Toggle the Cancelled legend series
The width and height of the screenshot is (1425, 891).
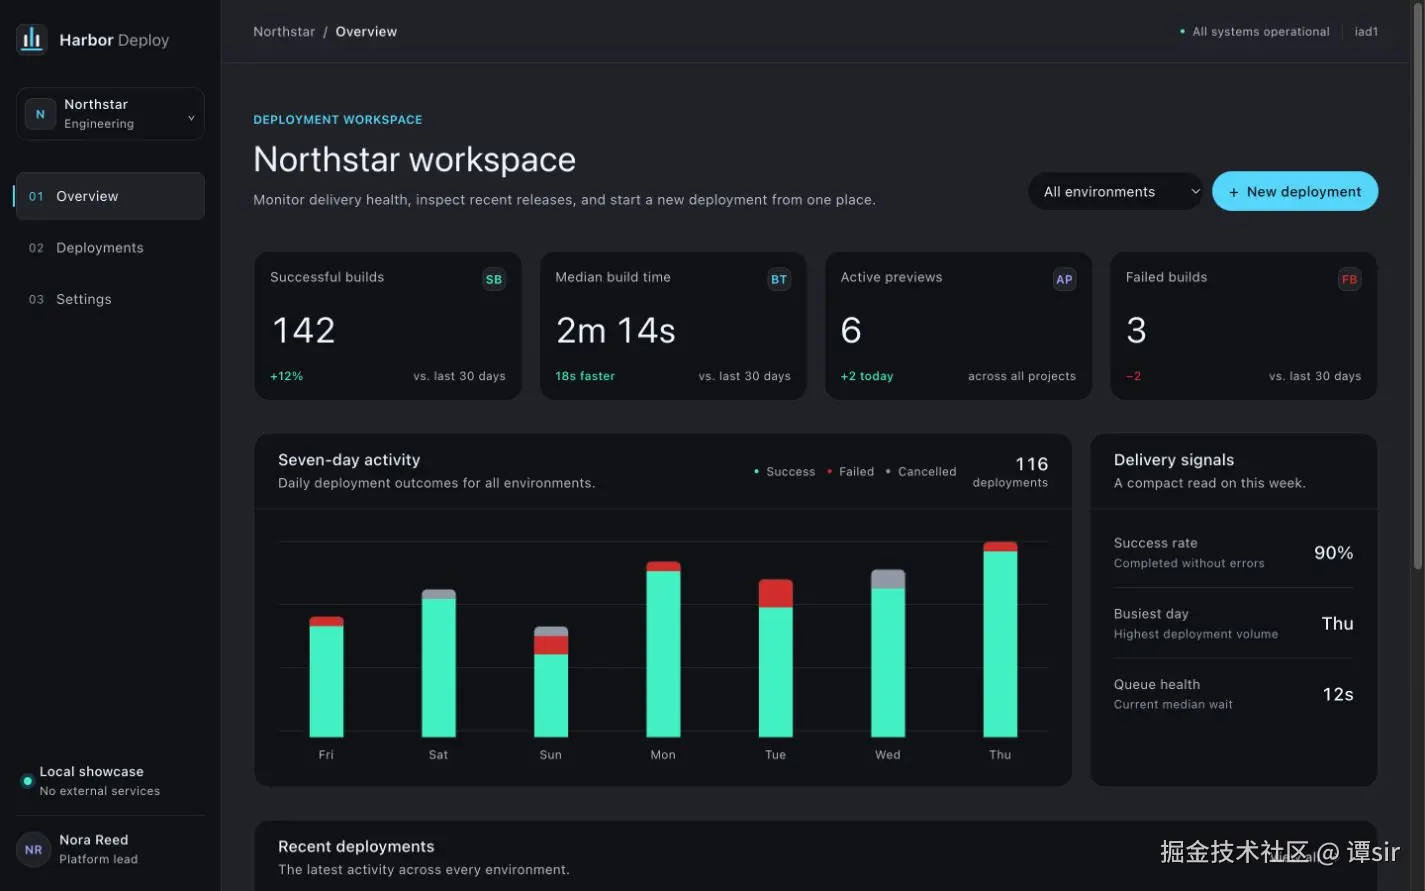tap(921, 472)
